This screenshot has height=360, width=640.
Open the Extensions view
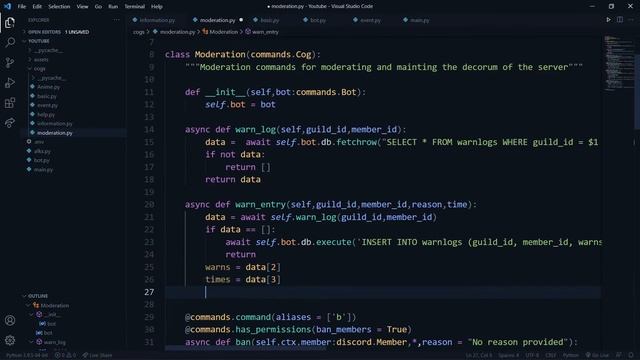click(10, 102)
